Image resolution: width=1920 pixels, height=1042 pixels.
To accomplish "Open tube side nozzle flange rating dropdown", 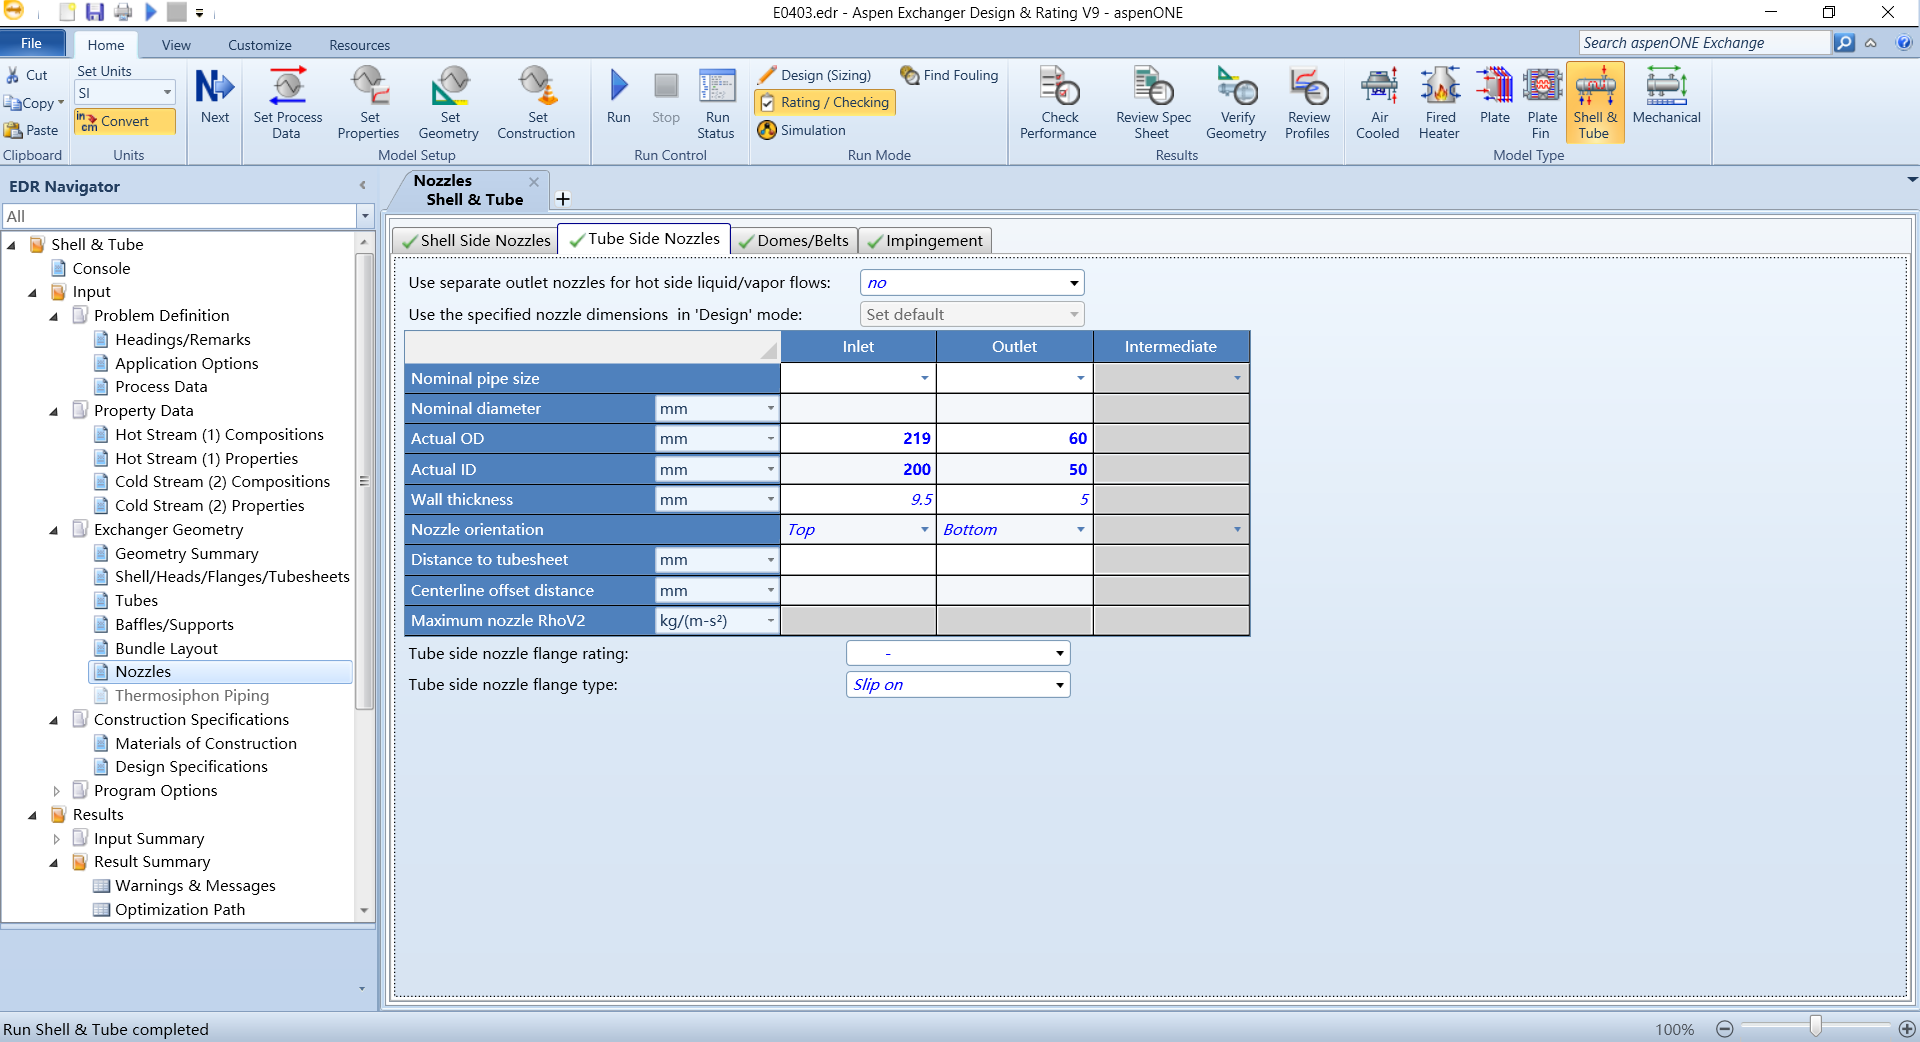I will pos(1060,653).
